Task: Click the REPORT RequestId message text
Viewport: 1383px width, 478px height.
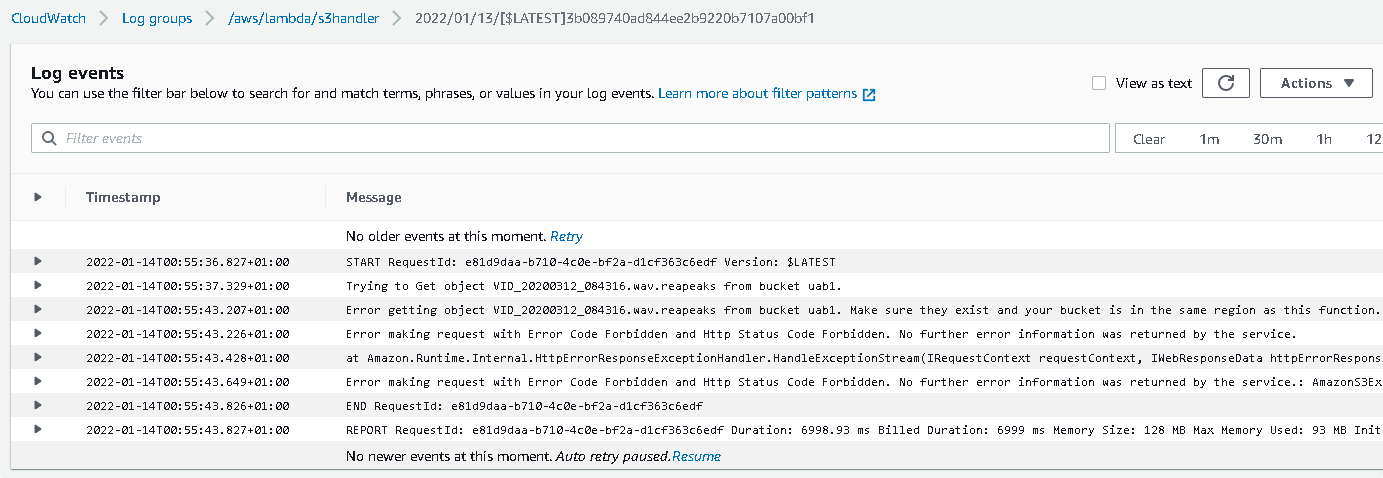Action: tap(864, 430)
